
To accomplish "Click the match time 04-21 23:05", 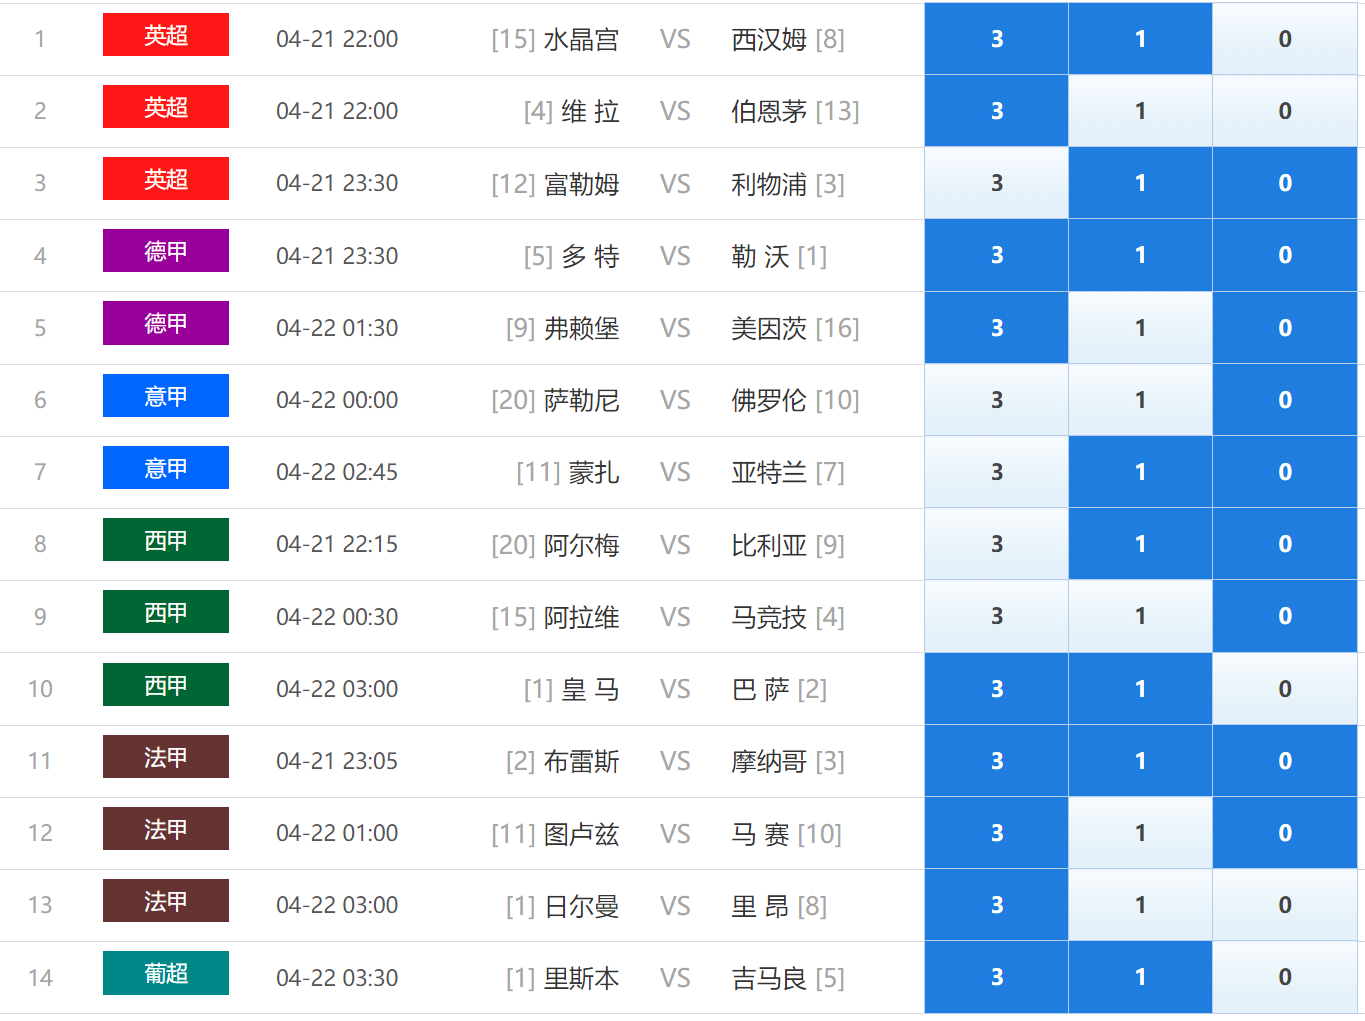I will [x=337, y=761].
